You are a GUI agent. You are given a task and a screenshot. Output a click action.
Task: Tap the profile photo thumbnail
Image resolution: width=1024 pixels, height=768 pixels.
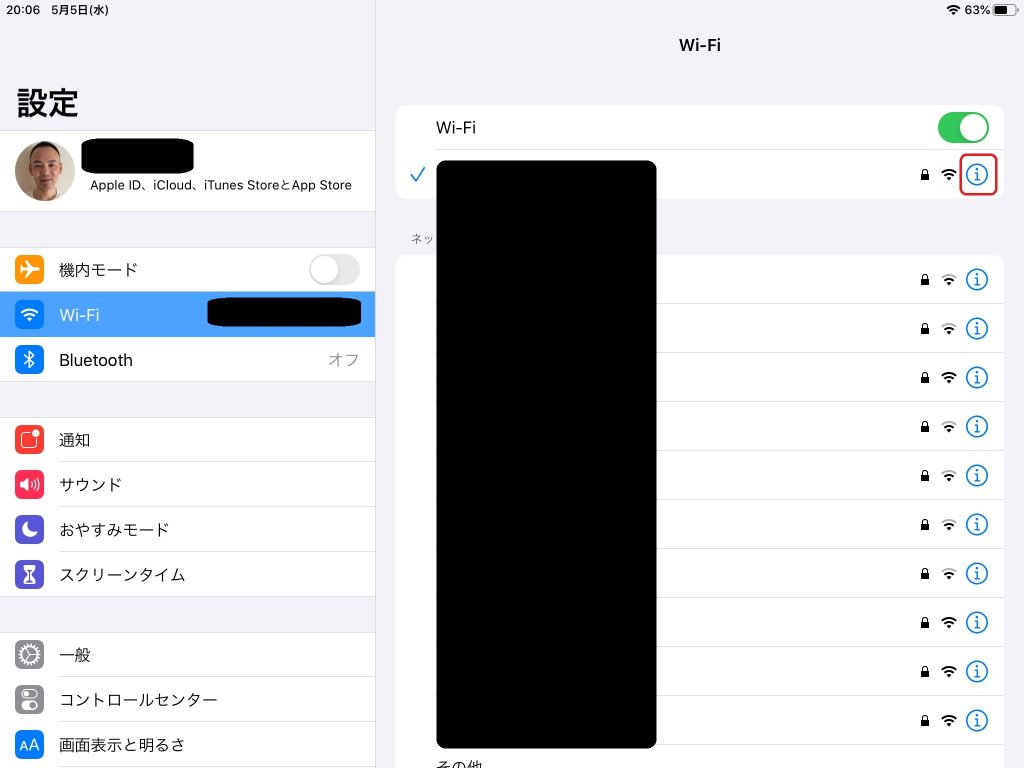coord(45,171)
